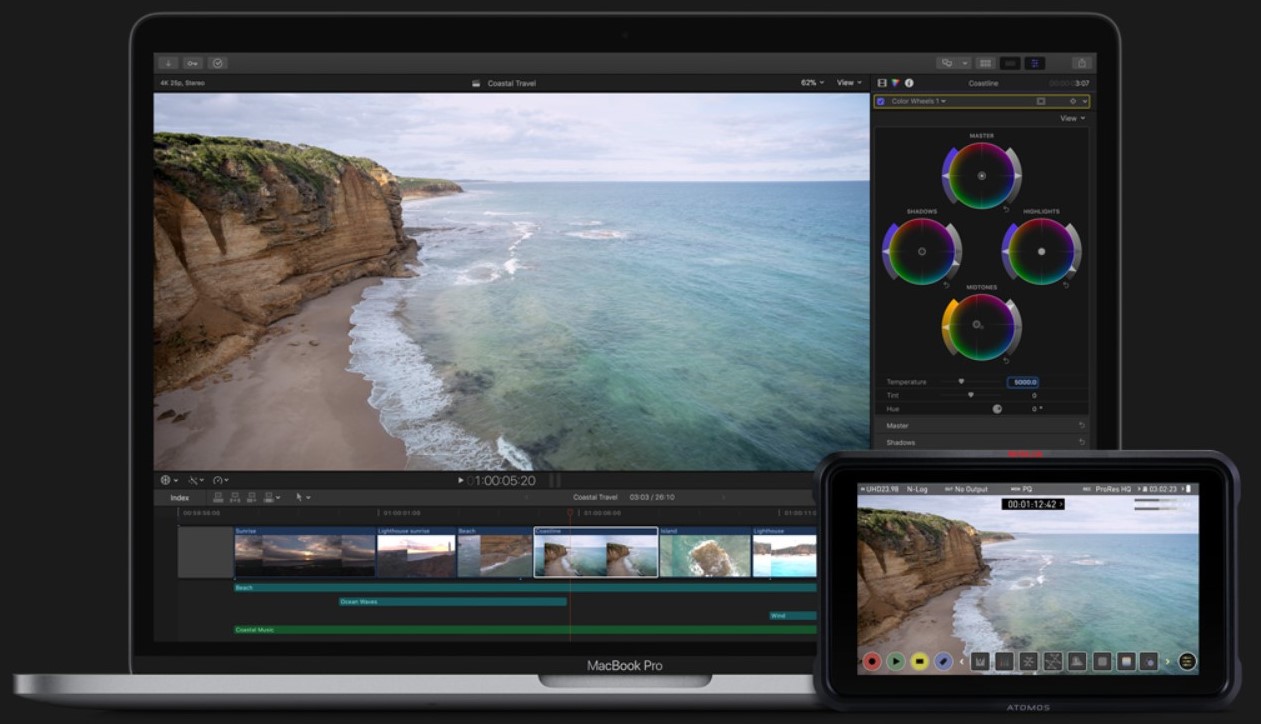The width and height of the screenshot is (1261, 724).
Task: Expand the viewer View menu
Action: click(x=849, y=83)
